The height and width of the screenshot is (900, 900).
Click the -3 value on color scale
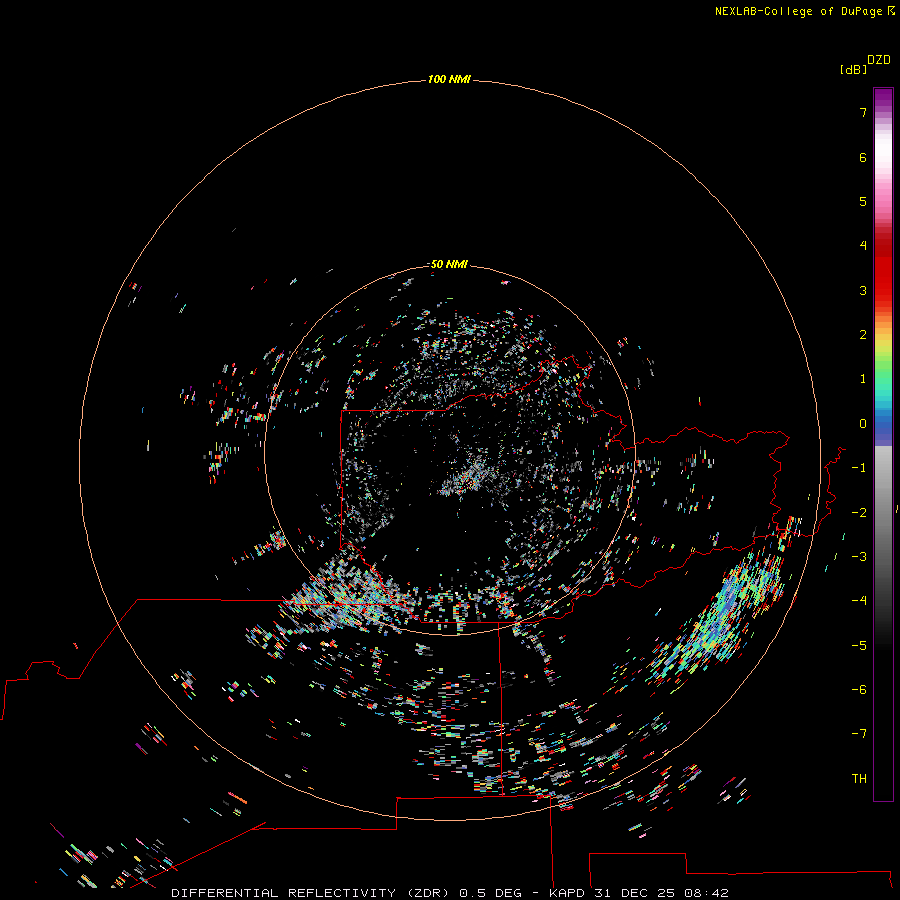[859, 557]
